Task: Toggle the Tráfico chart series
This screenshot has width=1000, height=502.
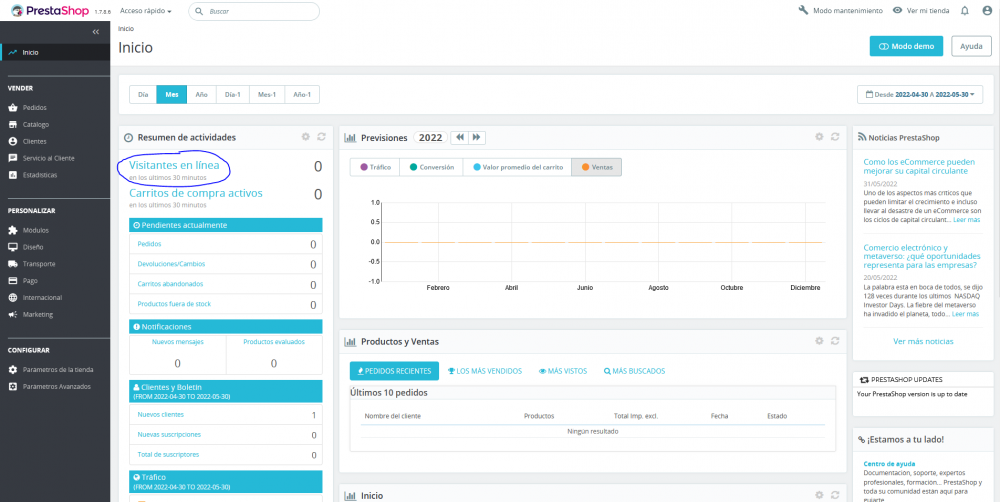Action: [x=376, y=167]
